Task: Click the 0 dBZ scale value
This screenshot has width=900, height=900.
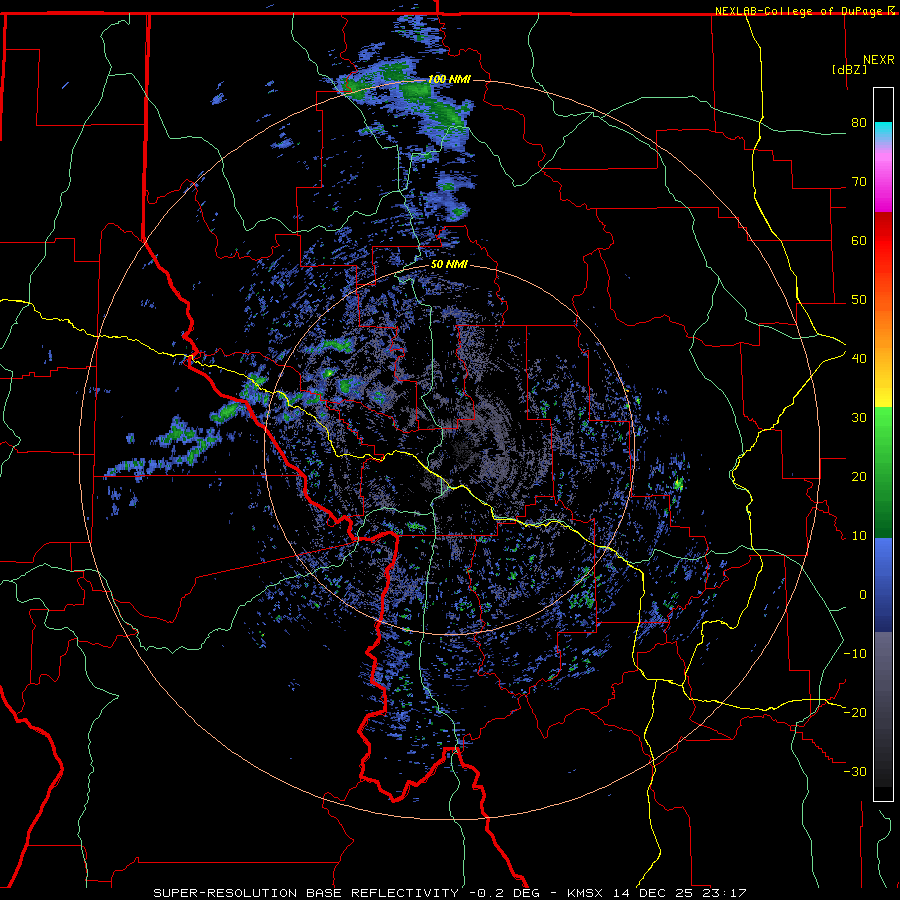Action: click(x=863, y=595)
